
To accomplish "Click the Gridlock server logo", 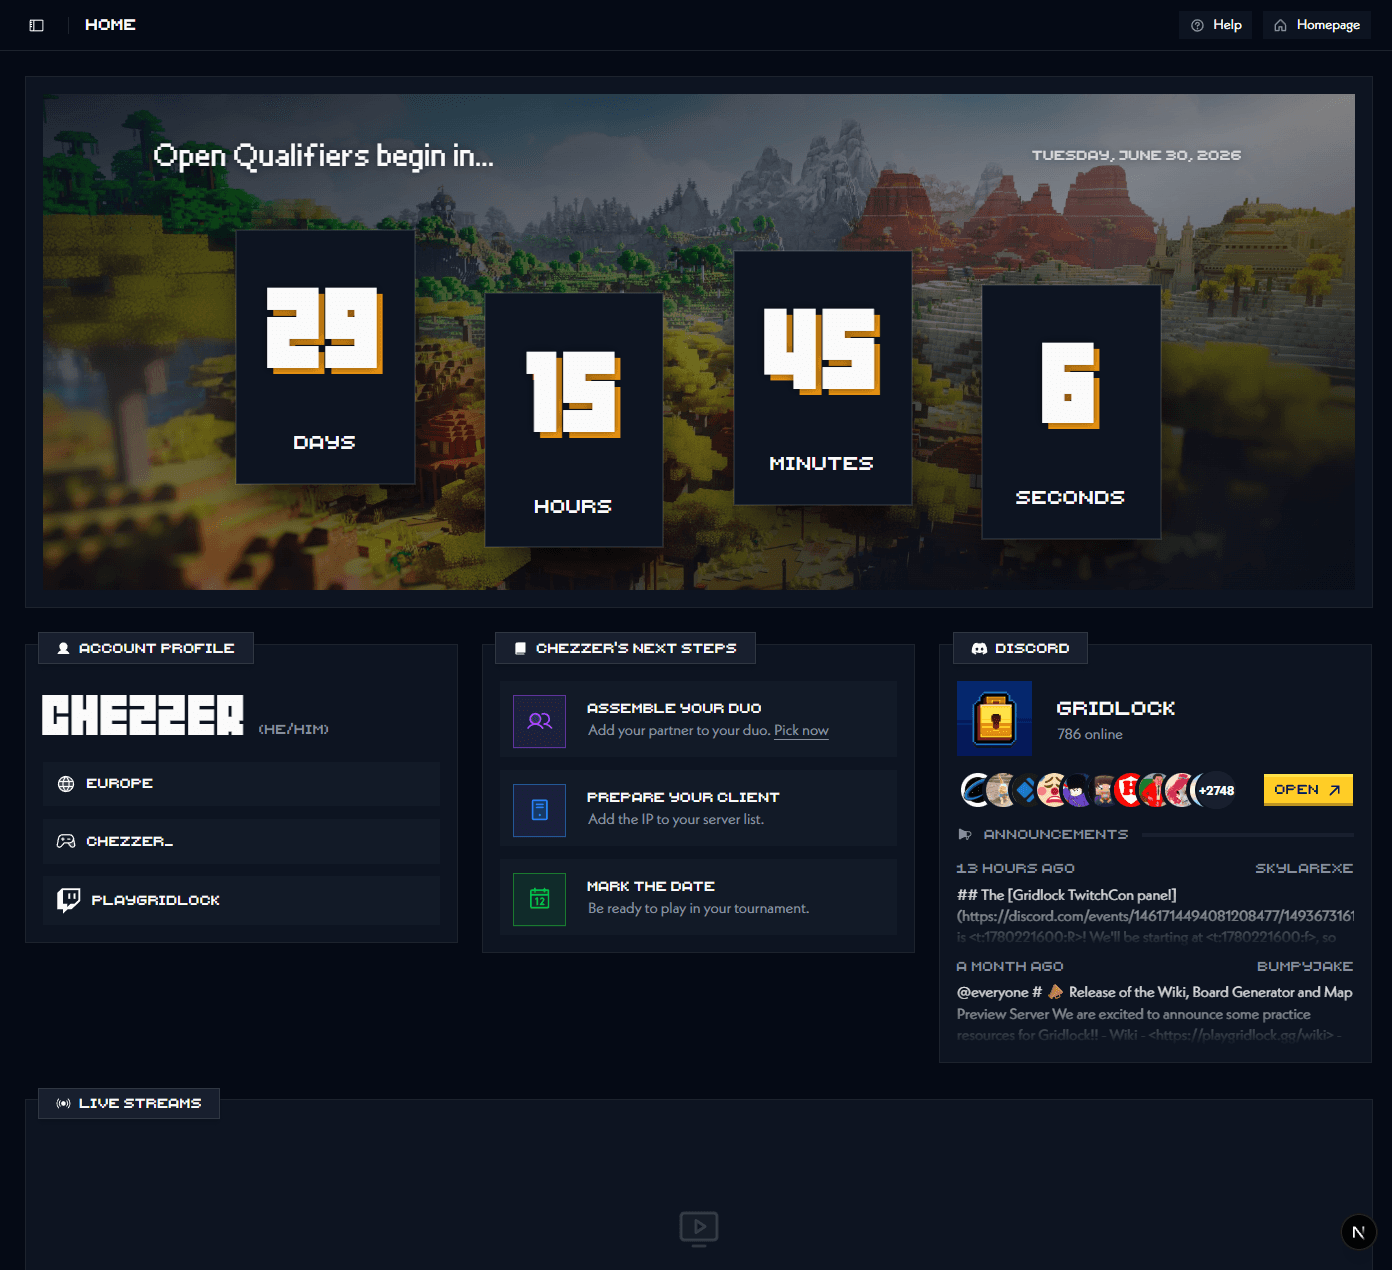I will coord(994,718).
